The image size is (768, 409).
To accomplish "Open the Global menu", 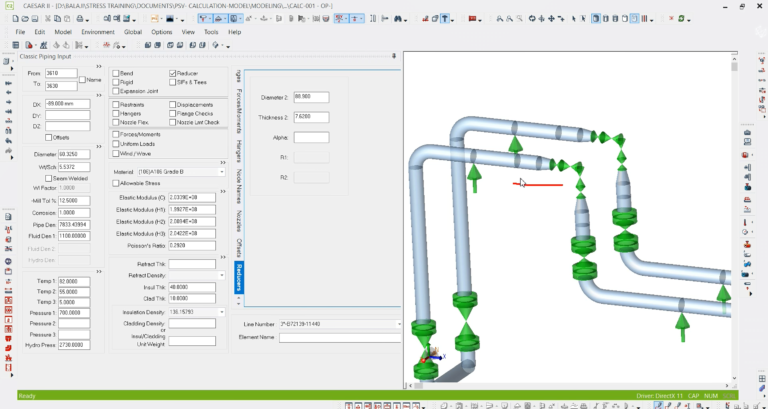I will point(133,32).
